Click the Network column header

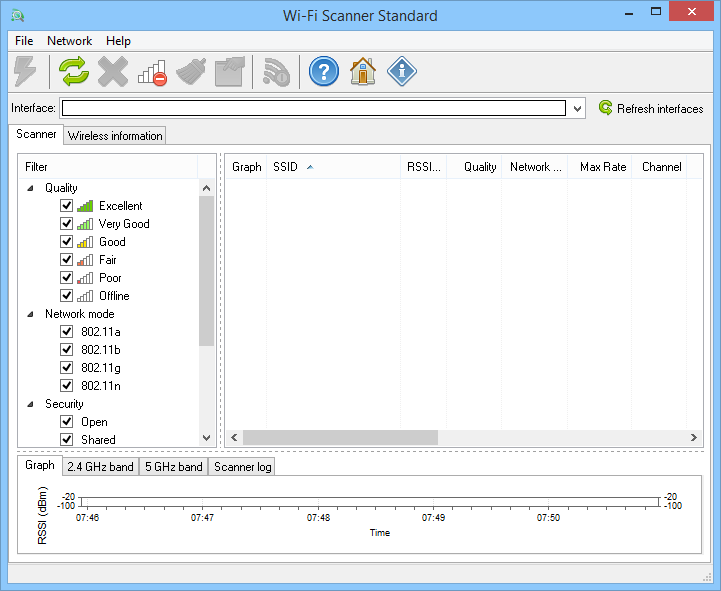click(535, 167)
